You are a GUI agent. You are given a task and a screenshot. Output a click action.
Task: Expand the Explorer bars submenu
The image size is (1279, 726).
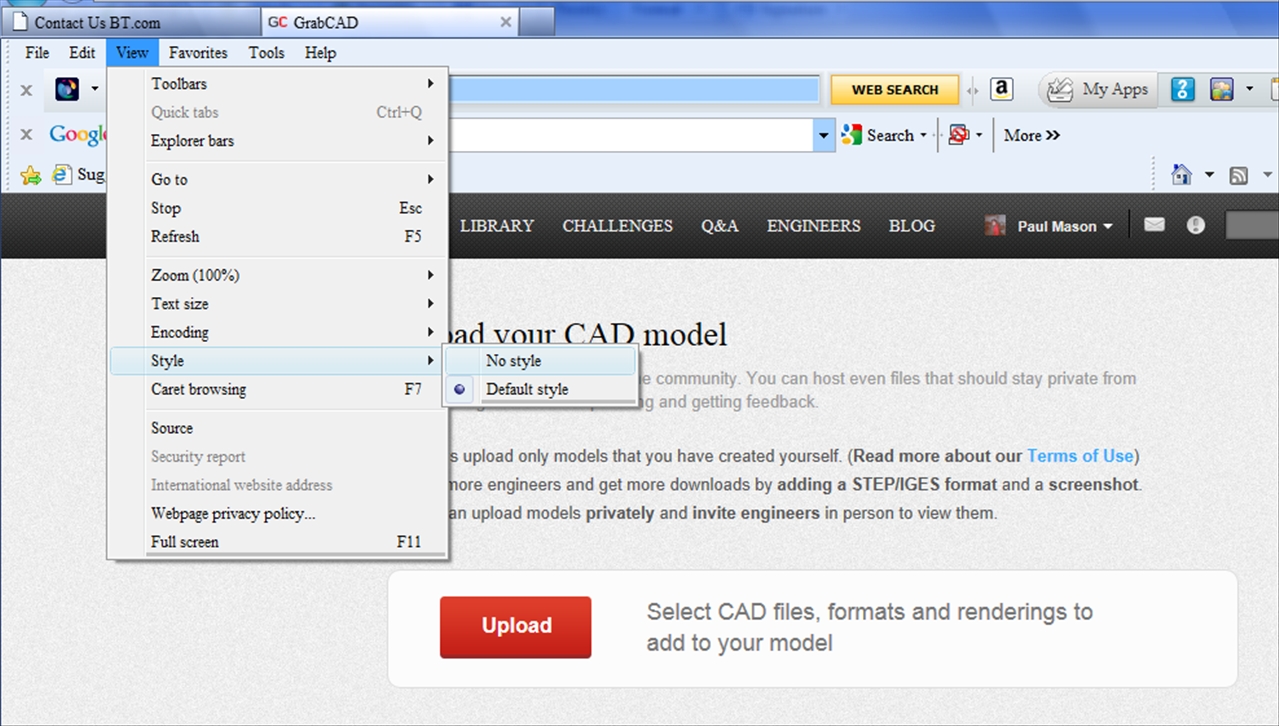(278, 141)
